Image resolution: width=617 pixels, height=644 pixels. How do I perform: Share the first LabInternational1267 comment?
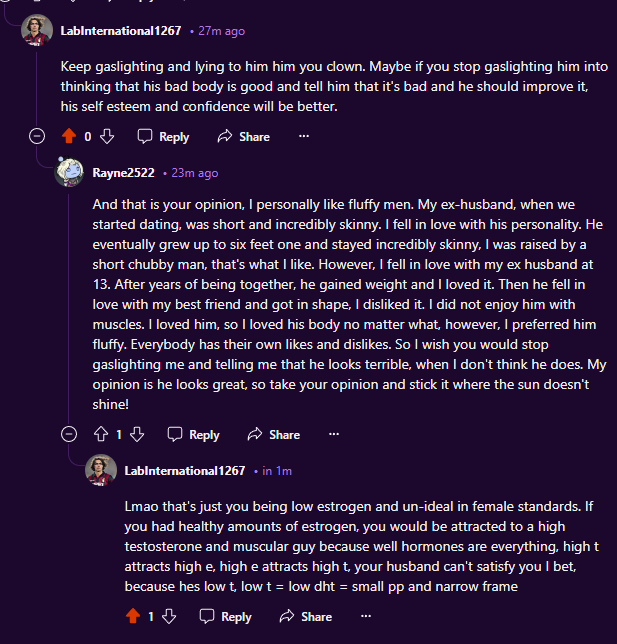[x=243, y=137]
